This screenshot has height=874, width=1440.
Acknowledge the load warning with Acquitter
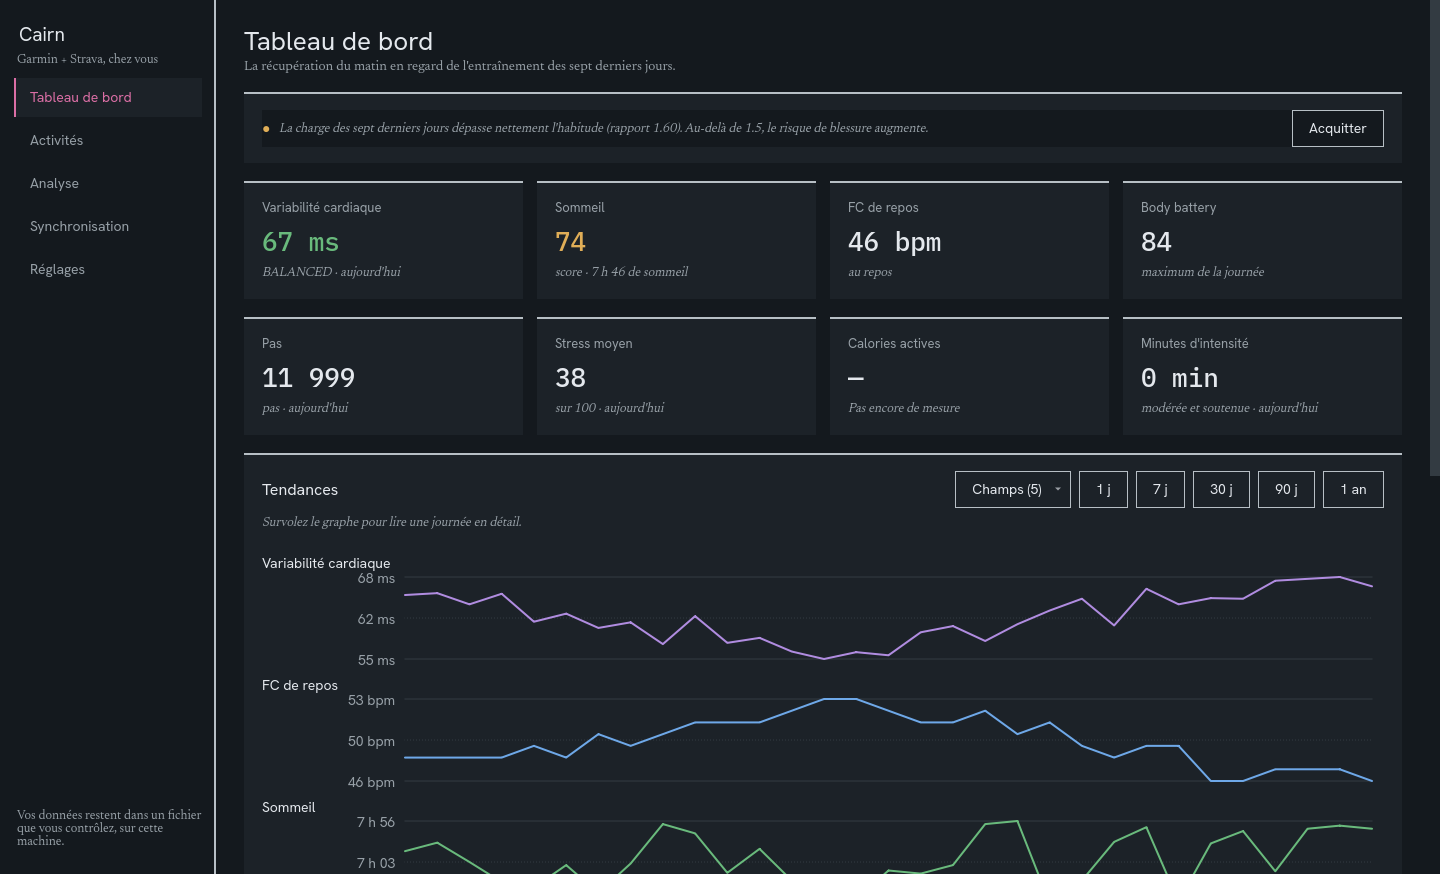coord(1338,129)
